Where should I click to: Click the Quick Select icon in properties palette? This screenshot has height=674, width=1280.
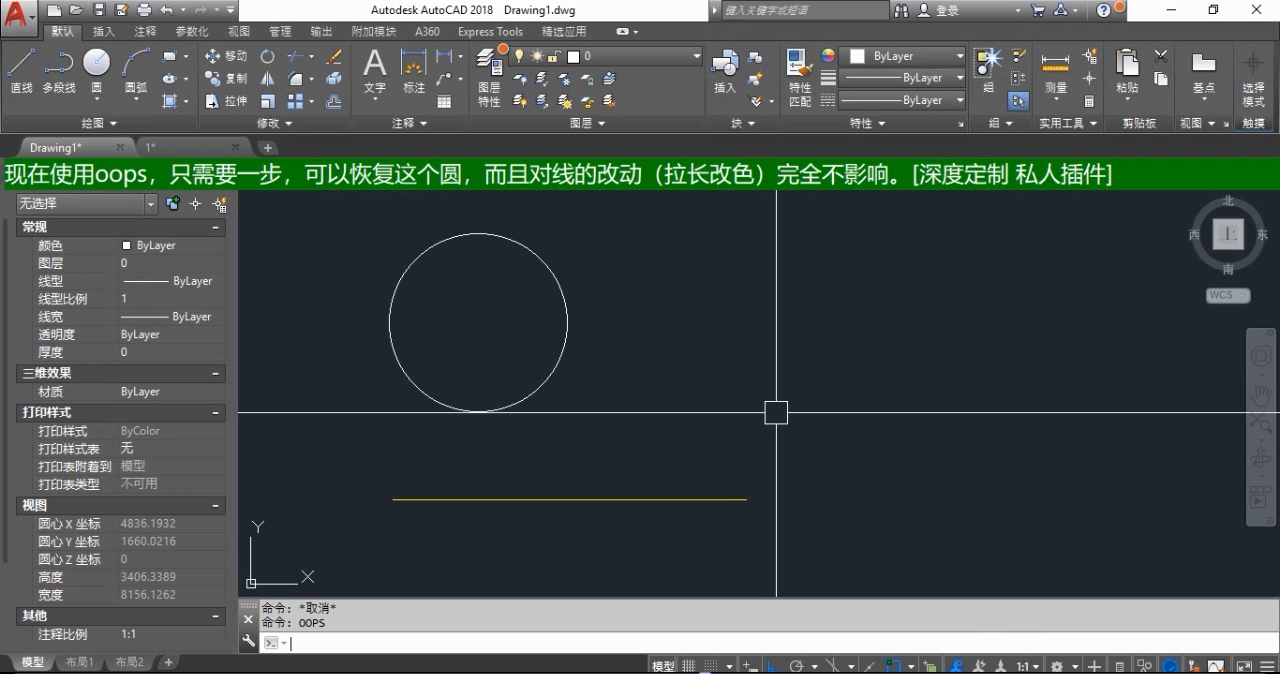pos(220,204)
